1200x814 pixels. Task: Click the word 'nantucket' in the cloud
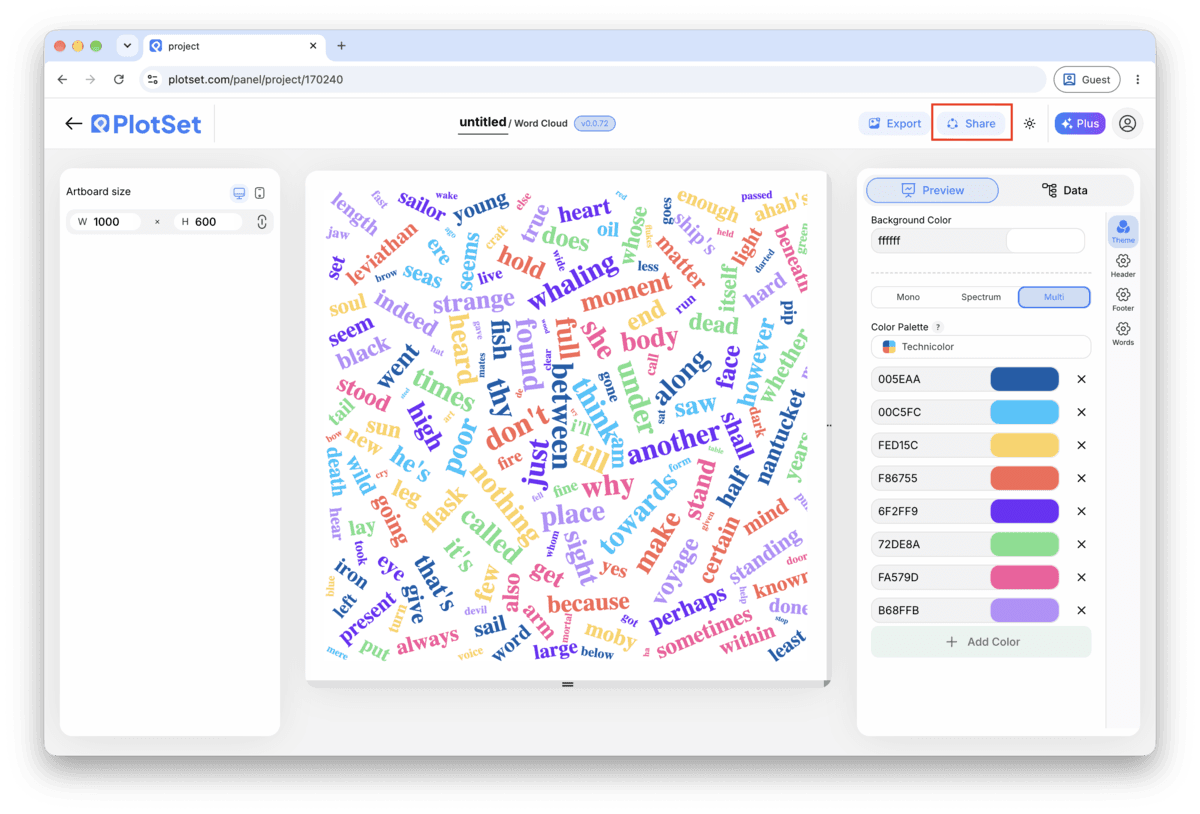(x=782, y=435)
